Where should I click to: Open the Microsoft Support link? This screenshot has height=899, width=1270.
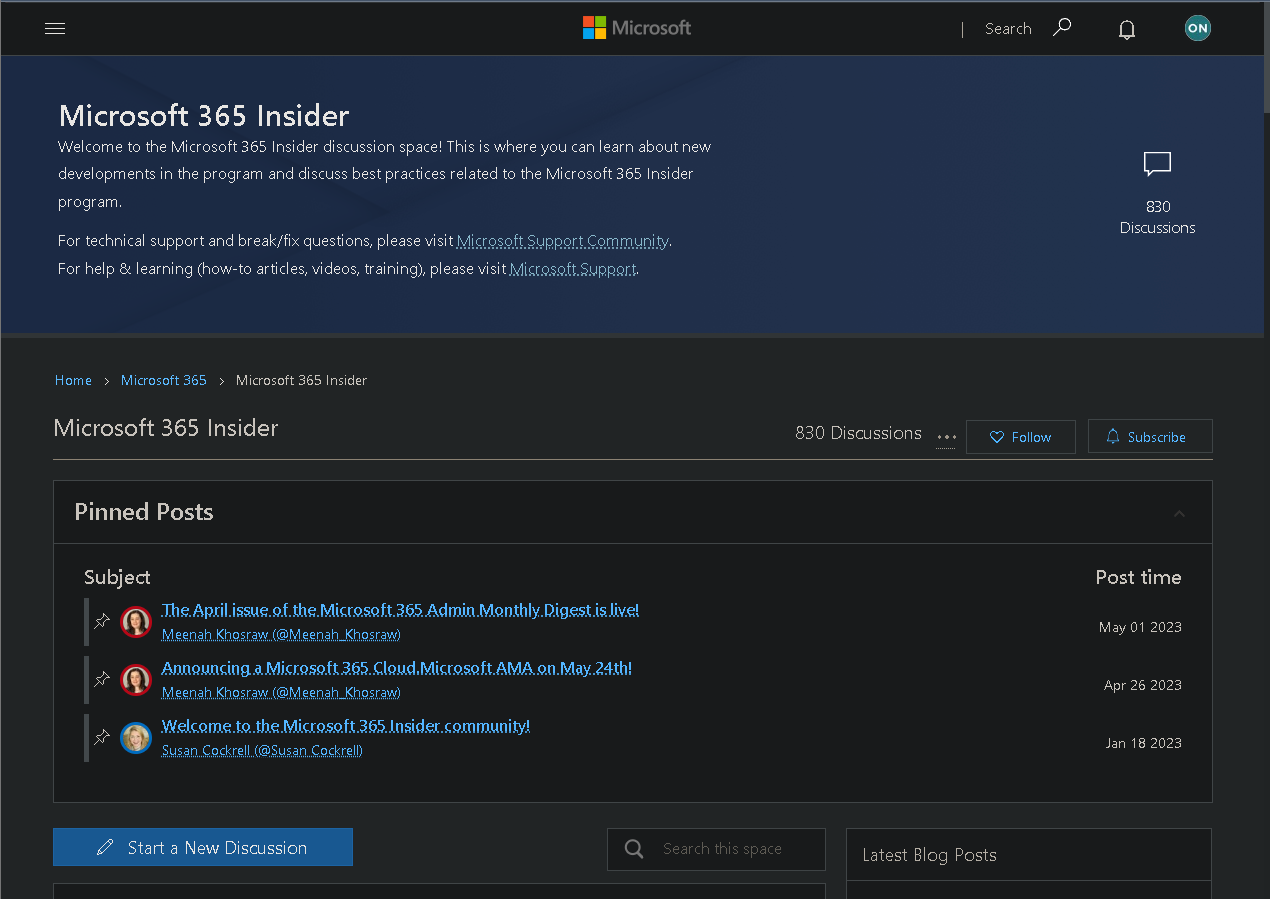click(x=573, y=269)
